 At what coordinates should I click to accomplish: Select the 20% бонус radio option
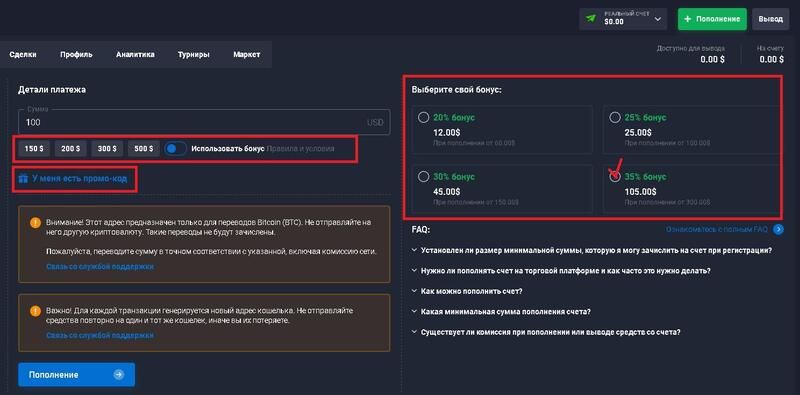point(423,117)
